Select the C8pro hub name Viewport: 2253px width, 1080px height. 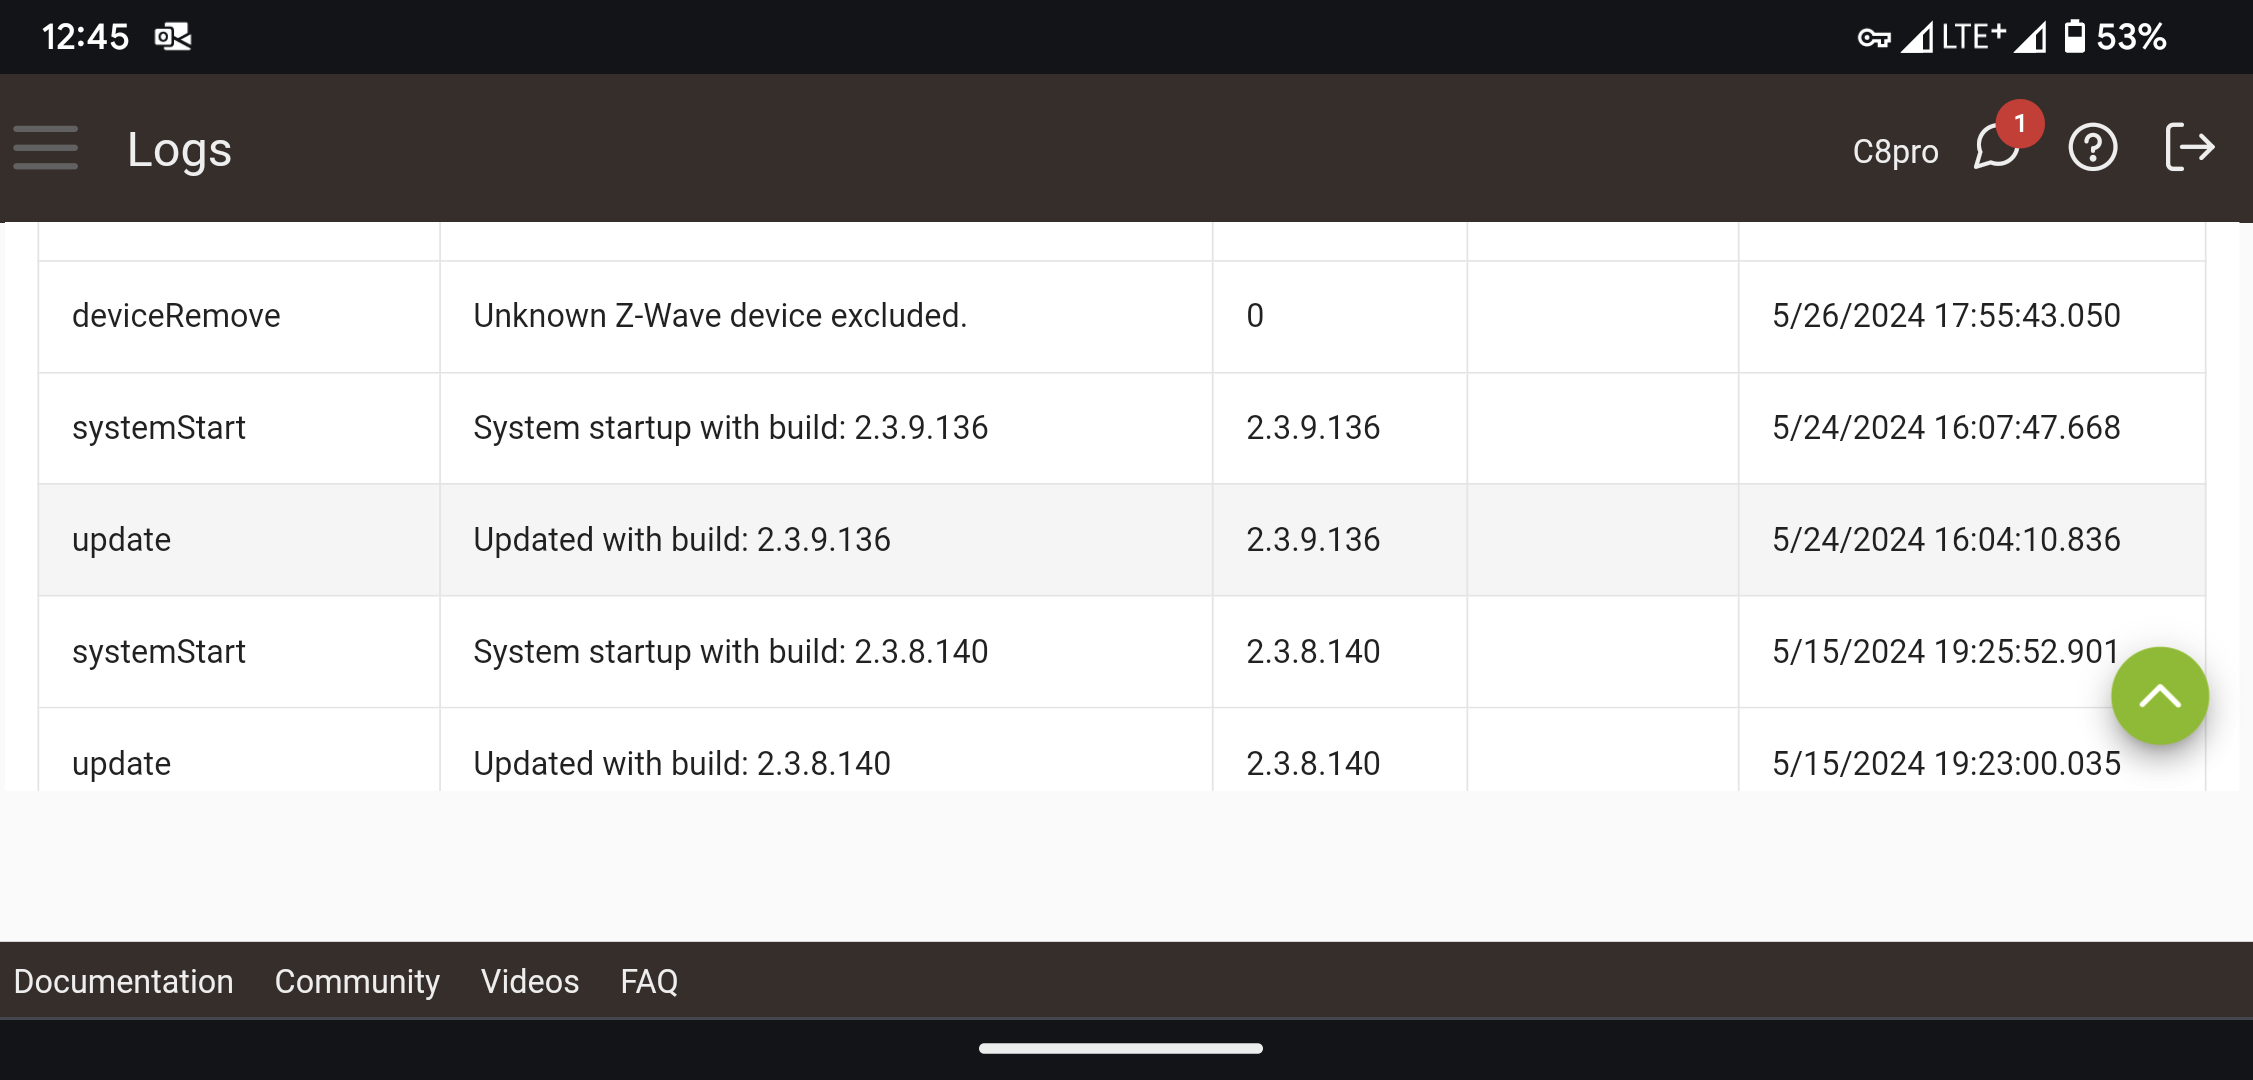pyautogui.click(x=1895, y=151)
